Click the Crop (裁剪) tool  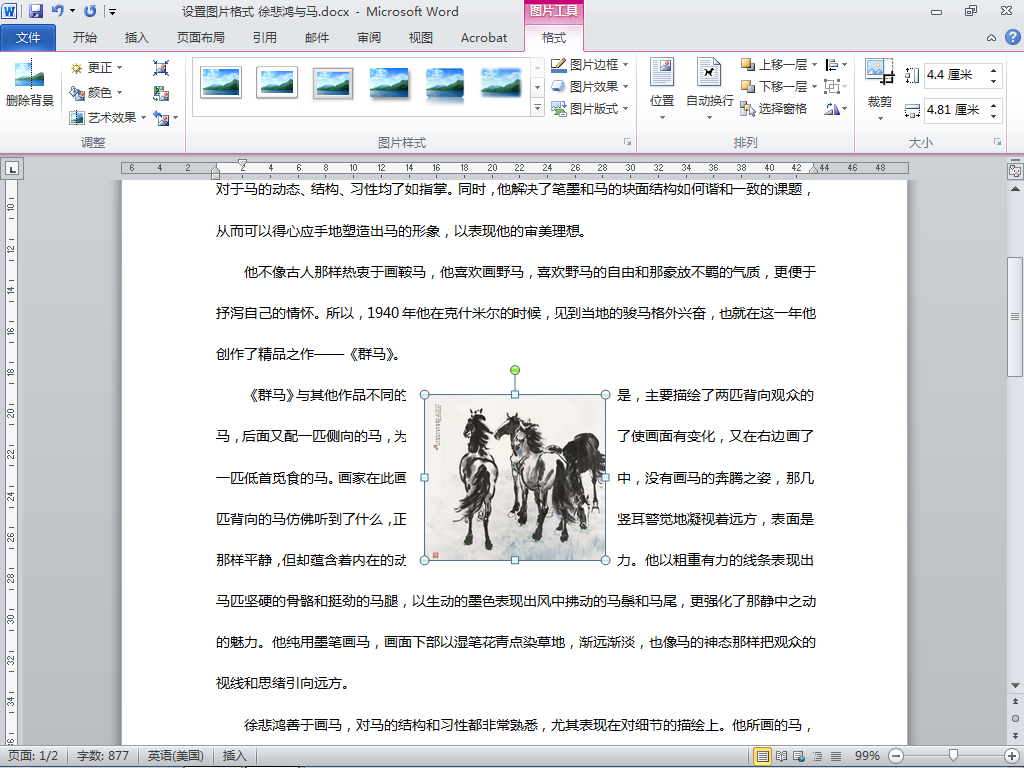coord(880,89)
